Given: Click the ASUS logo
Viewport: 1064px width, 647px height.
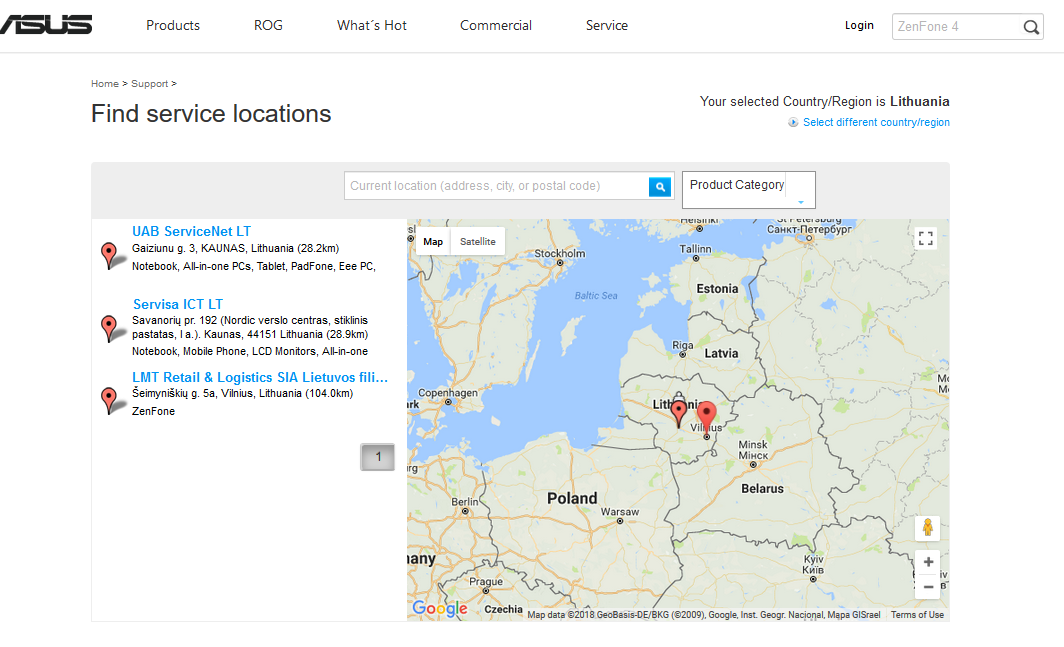Looking at the screenshot, I should [x=45, y=25].
